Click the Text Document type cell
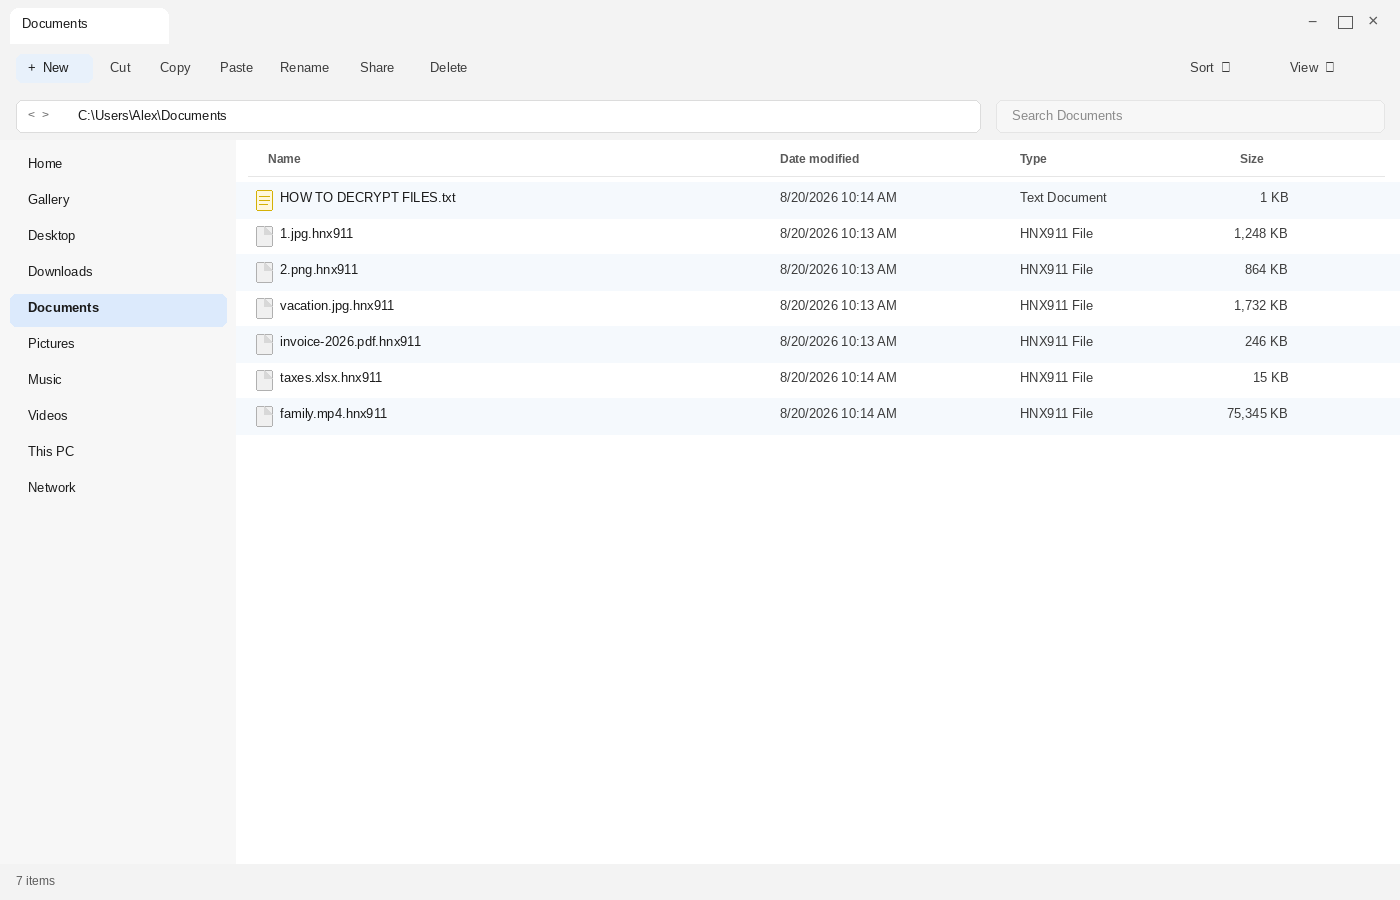Viewport: 1400px width, 900px height. pos(1063,198)
